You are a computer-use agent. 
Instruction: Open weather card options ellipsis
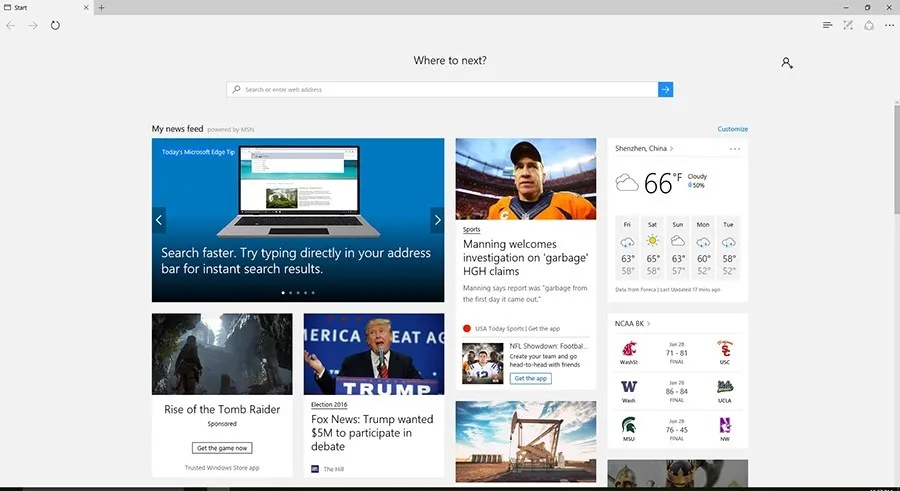(x=735, y=149)
